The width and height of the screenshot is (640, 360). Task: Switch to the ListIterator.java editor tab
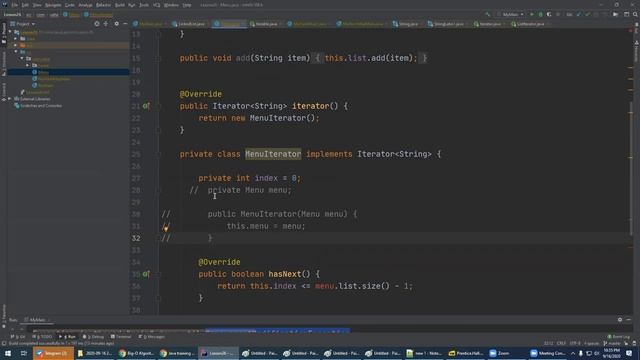pyautogui.click(x=530, y=24)
